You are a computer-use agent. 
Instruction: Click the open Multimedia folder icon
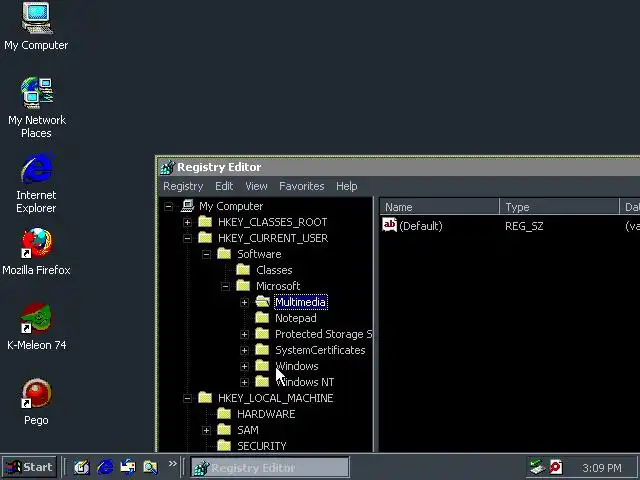(262, 302)
